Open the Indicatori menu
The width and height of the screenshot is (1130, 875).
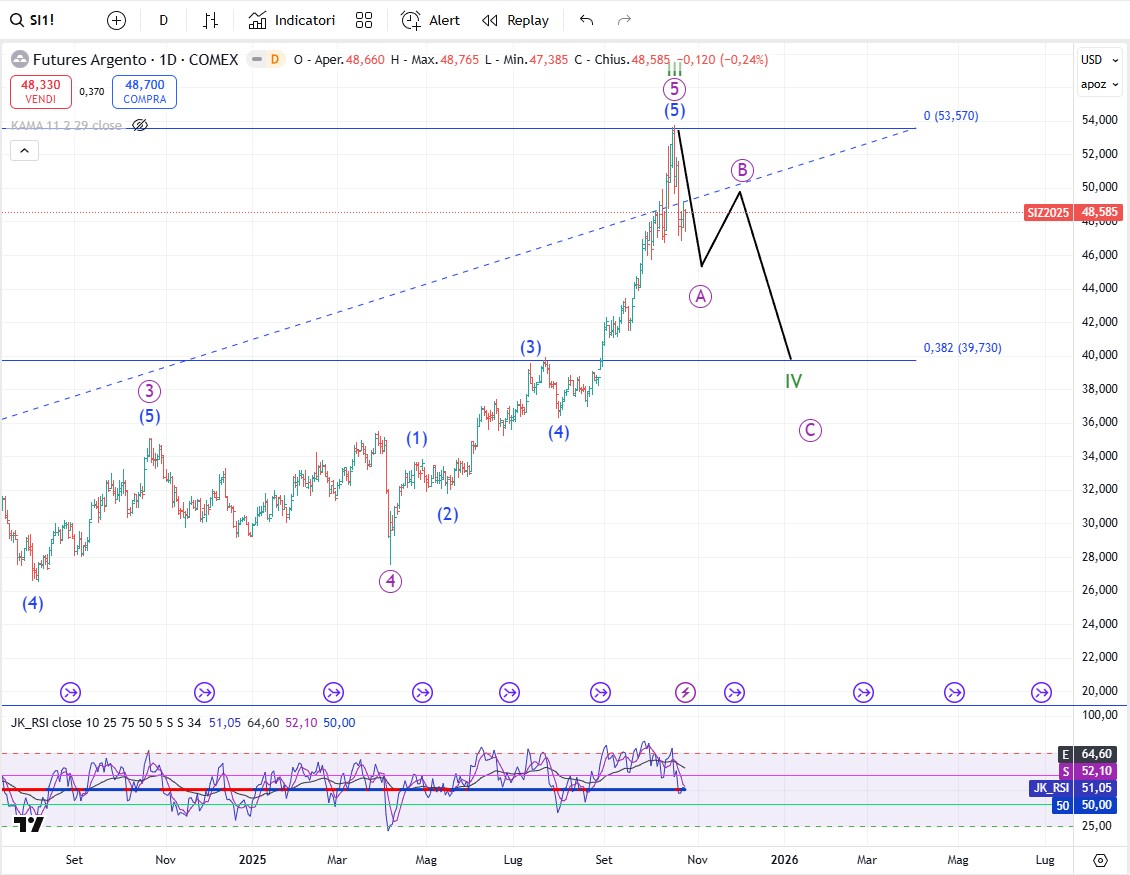tap(292, 20)
